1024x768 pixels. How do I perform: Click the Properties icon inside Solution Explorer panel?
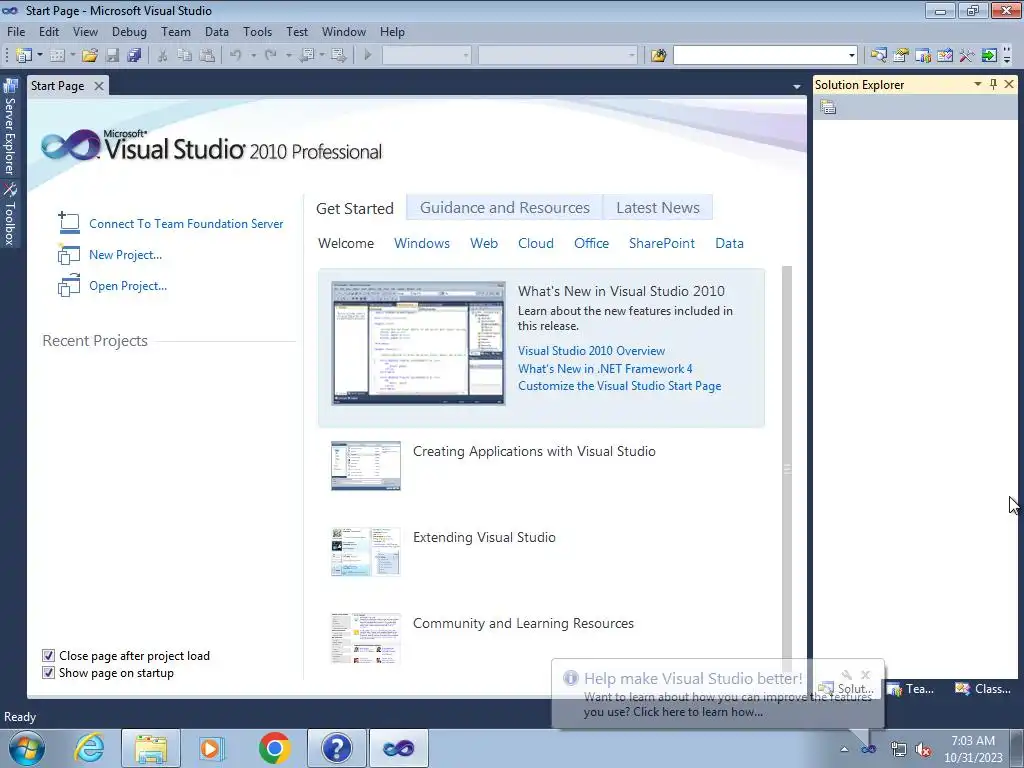tap(828, 107)
